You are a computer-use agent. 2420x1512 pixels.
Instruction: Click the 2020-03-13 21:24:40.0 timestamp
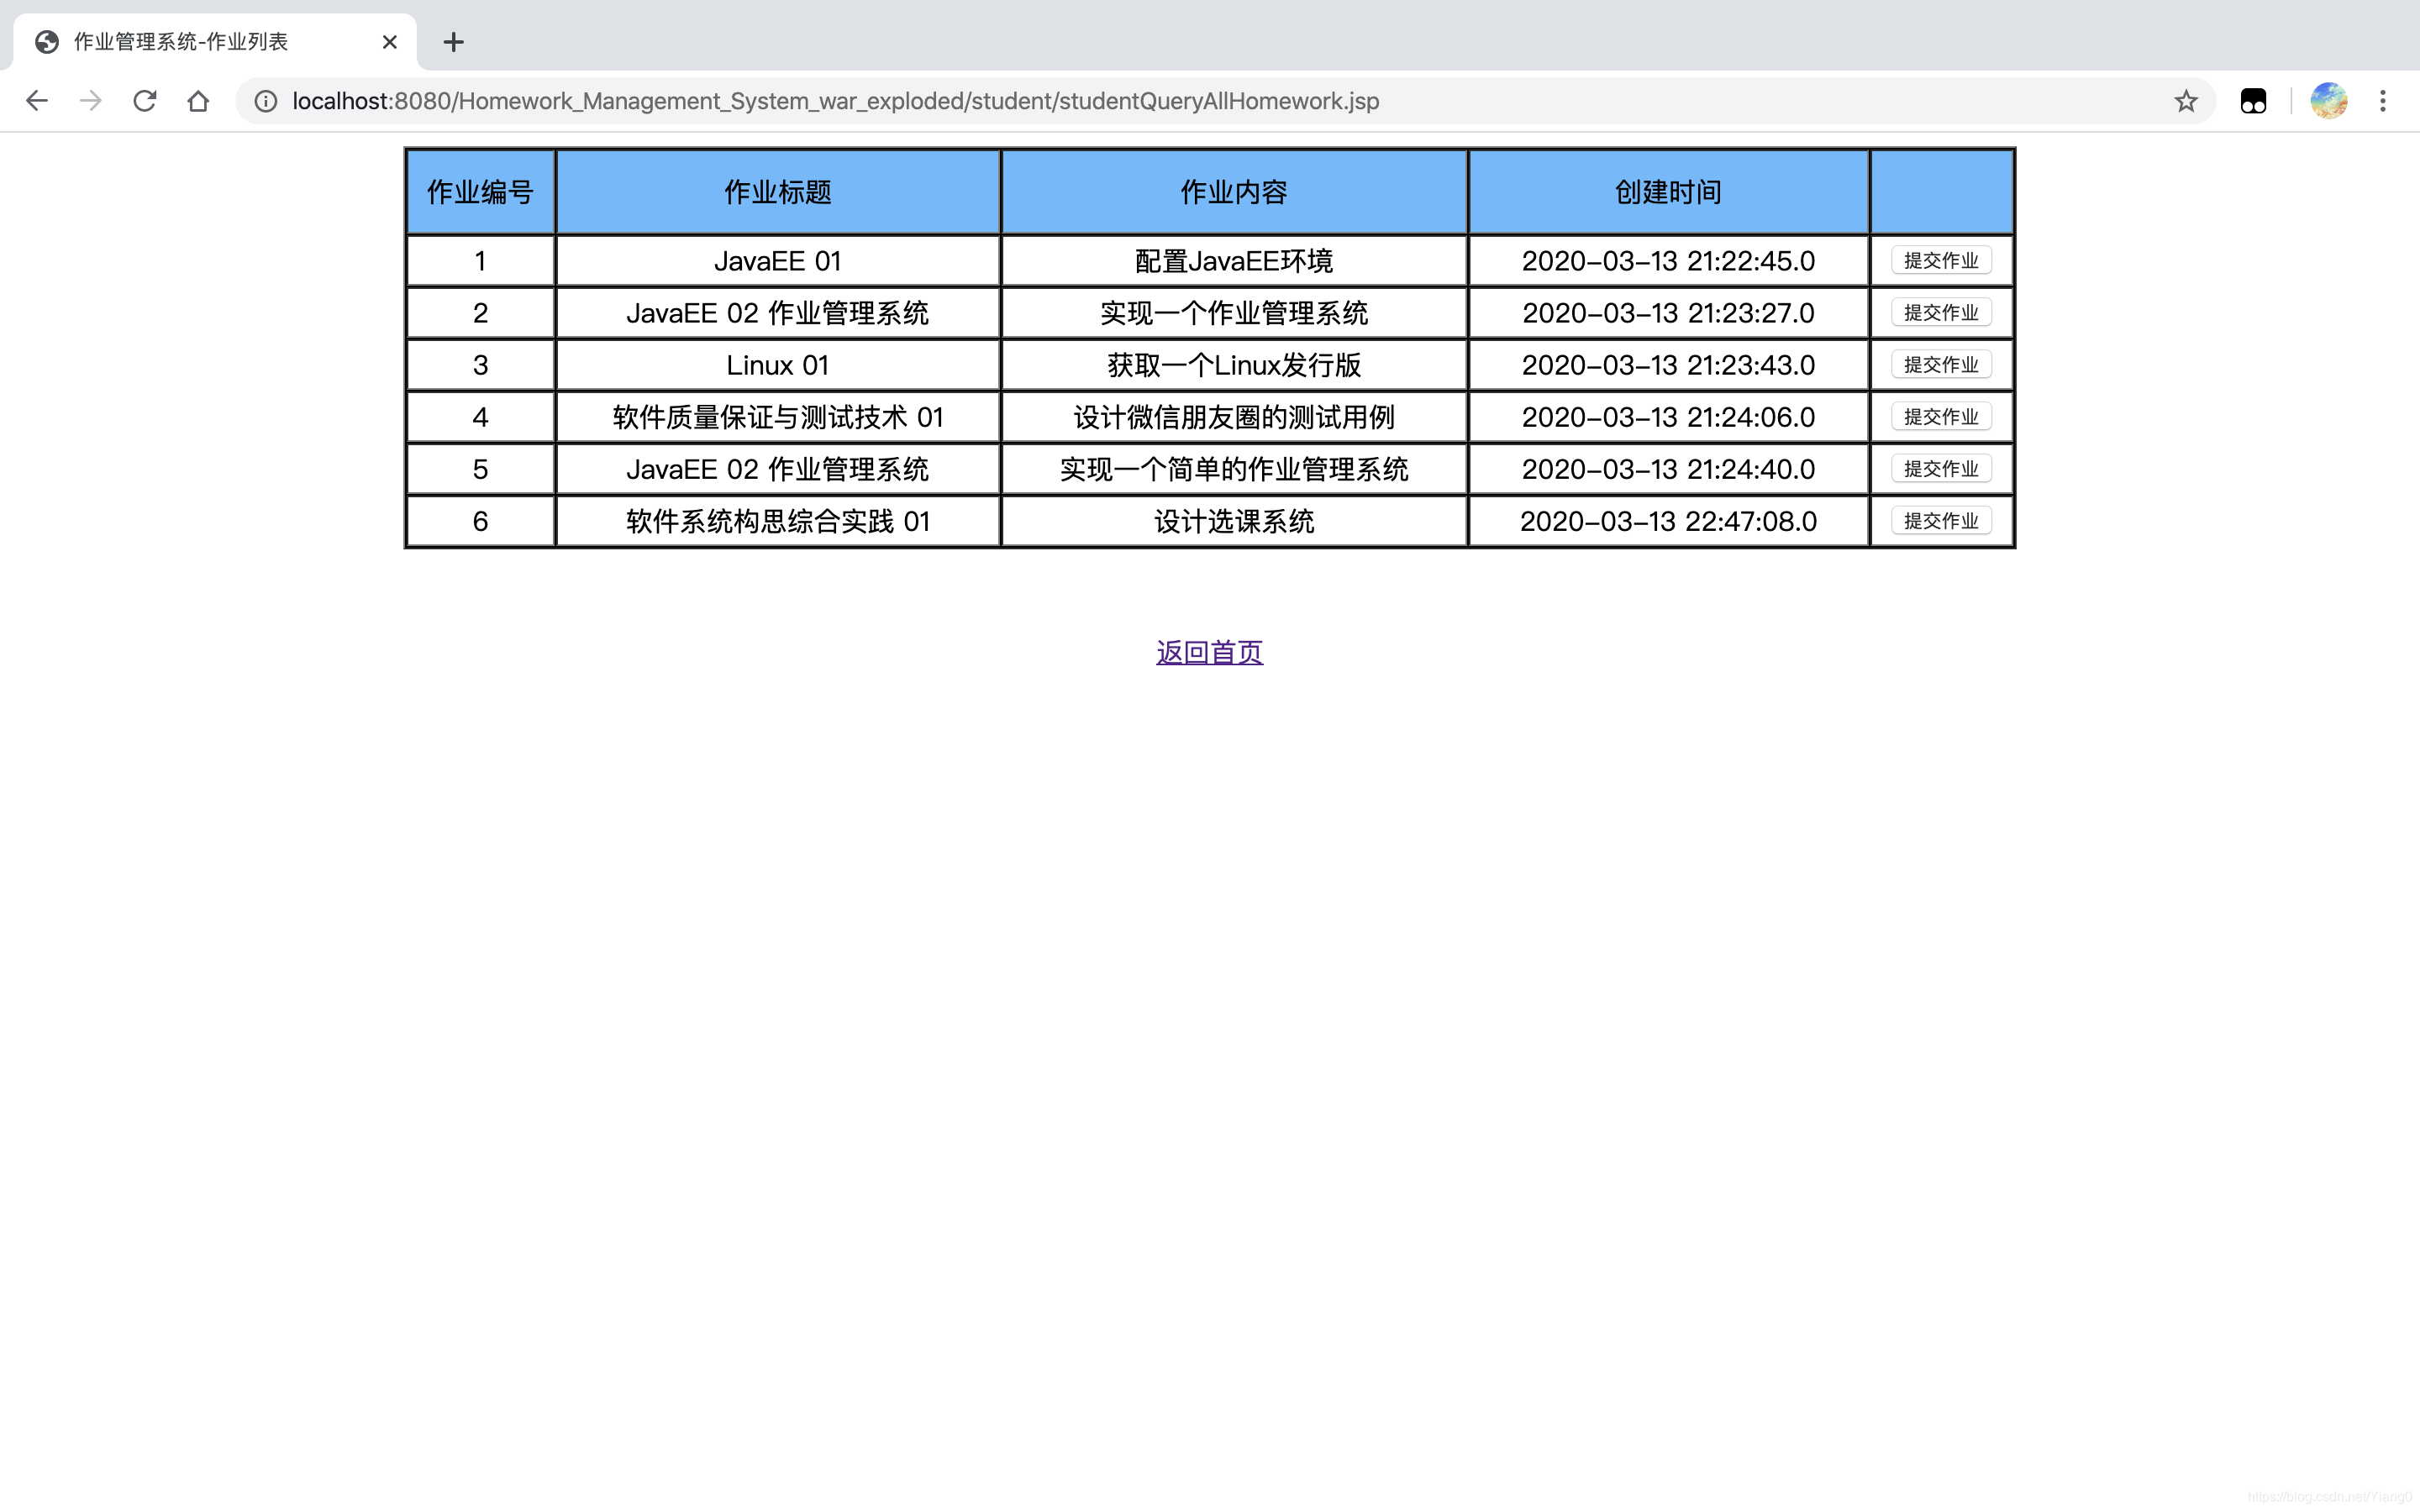click(1668, 469)
